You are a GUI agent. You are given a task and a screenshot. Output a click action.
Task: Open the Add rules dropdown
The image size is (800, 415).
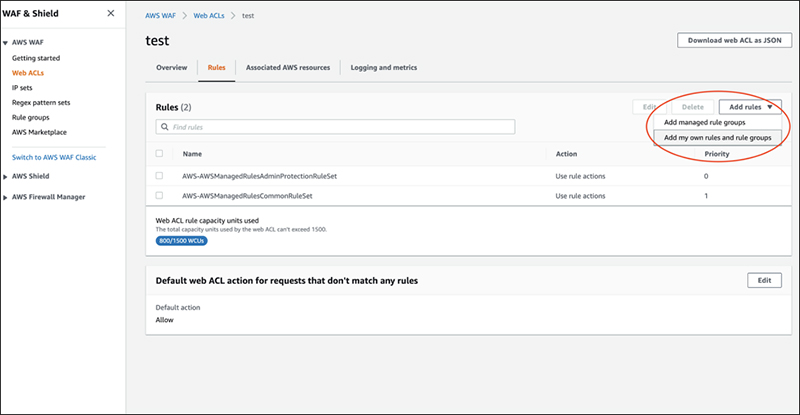tap(749, 106)
